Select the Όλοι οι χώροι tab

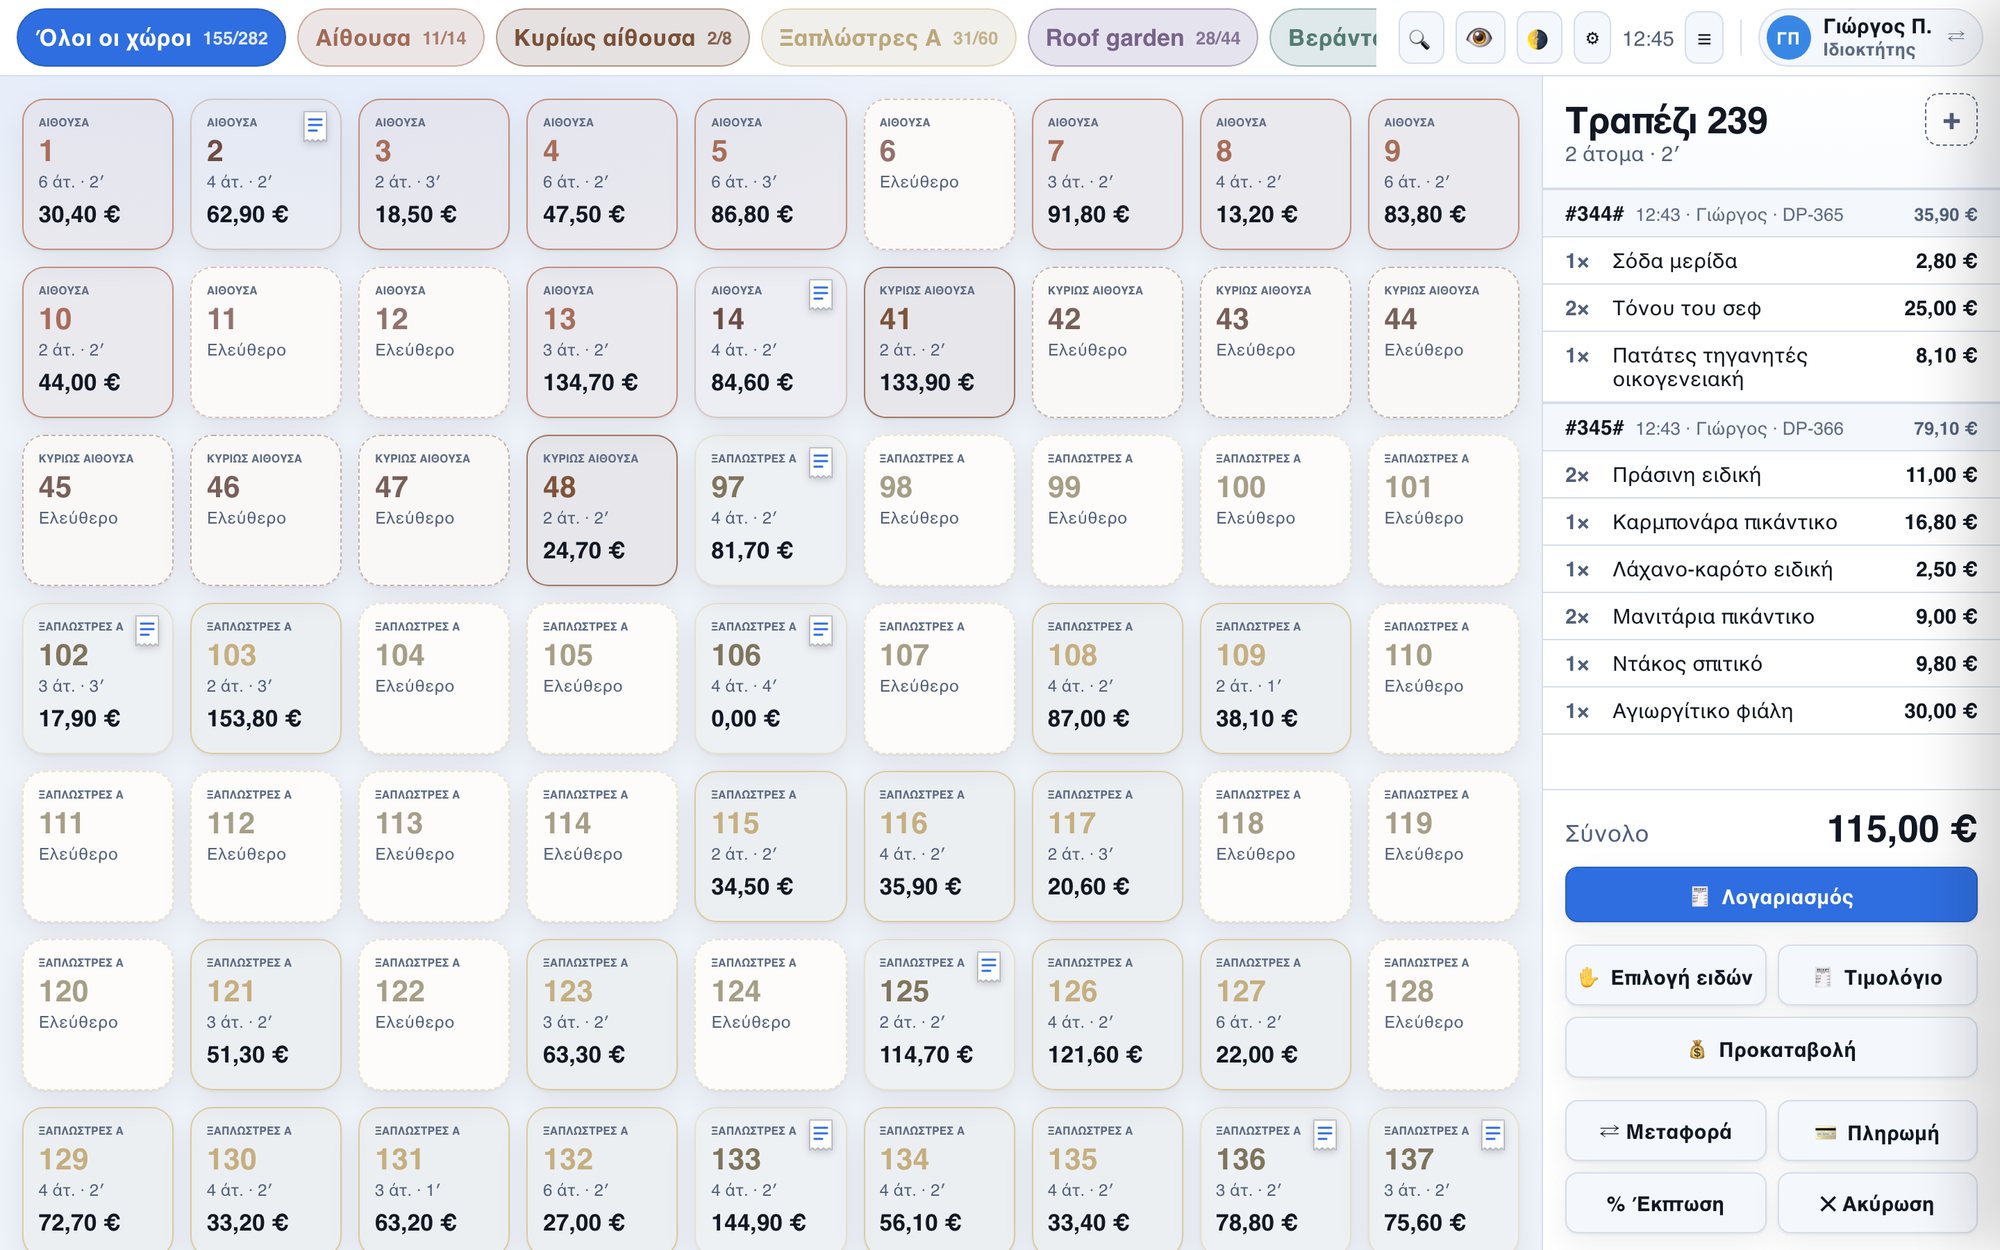pos(151,38)
